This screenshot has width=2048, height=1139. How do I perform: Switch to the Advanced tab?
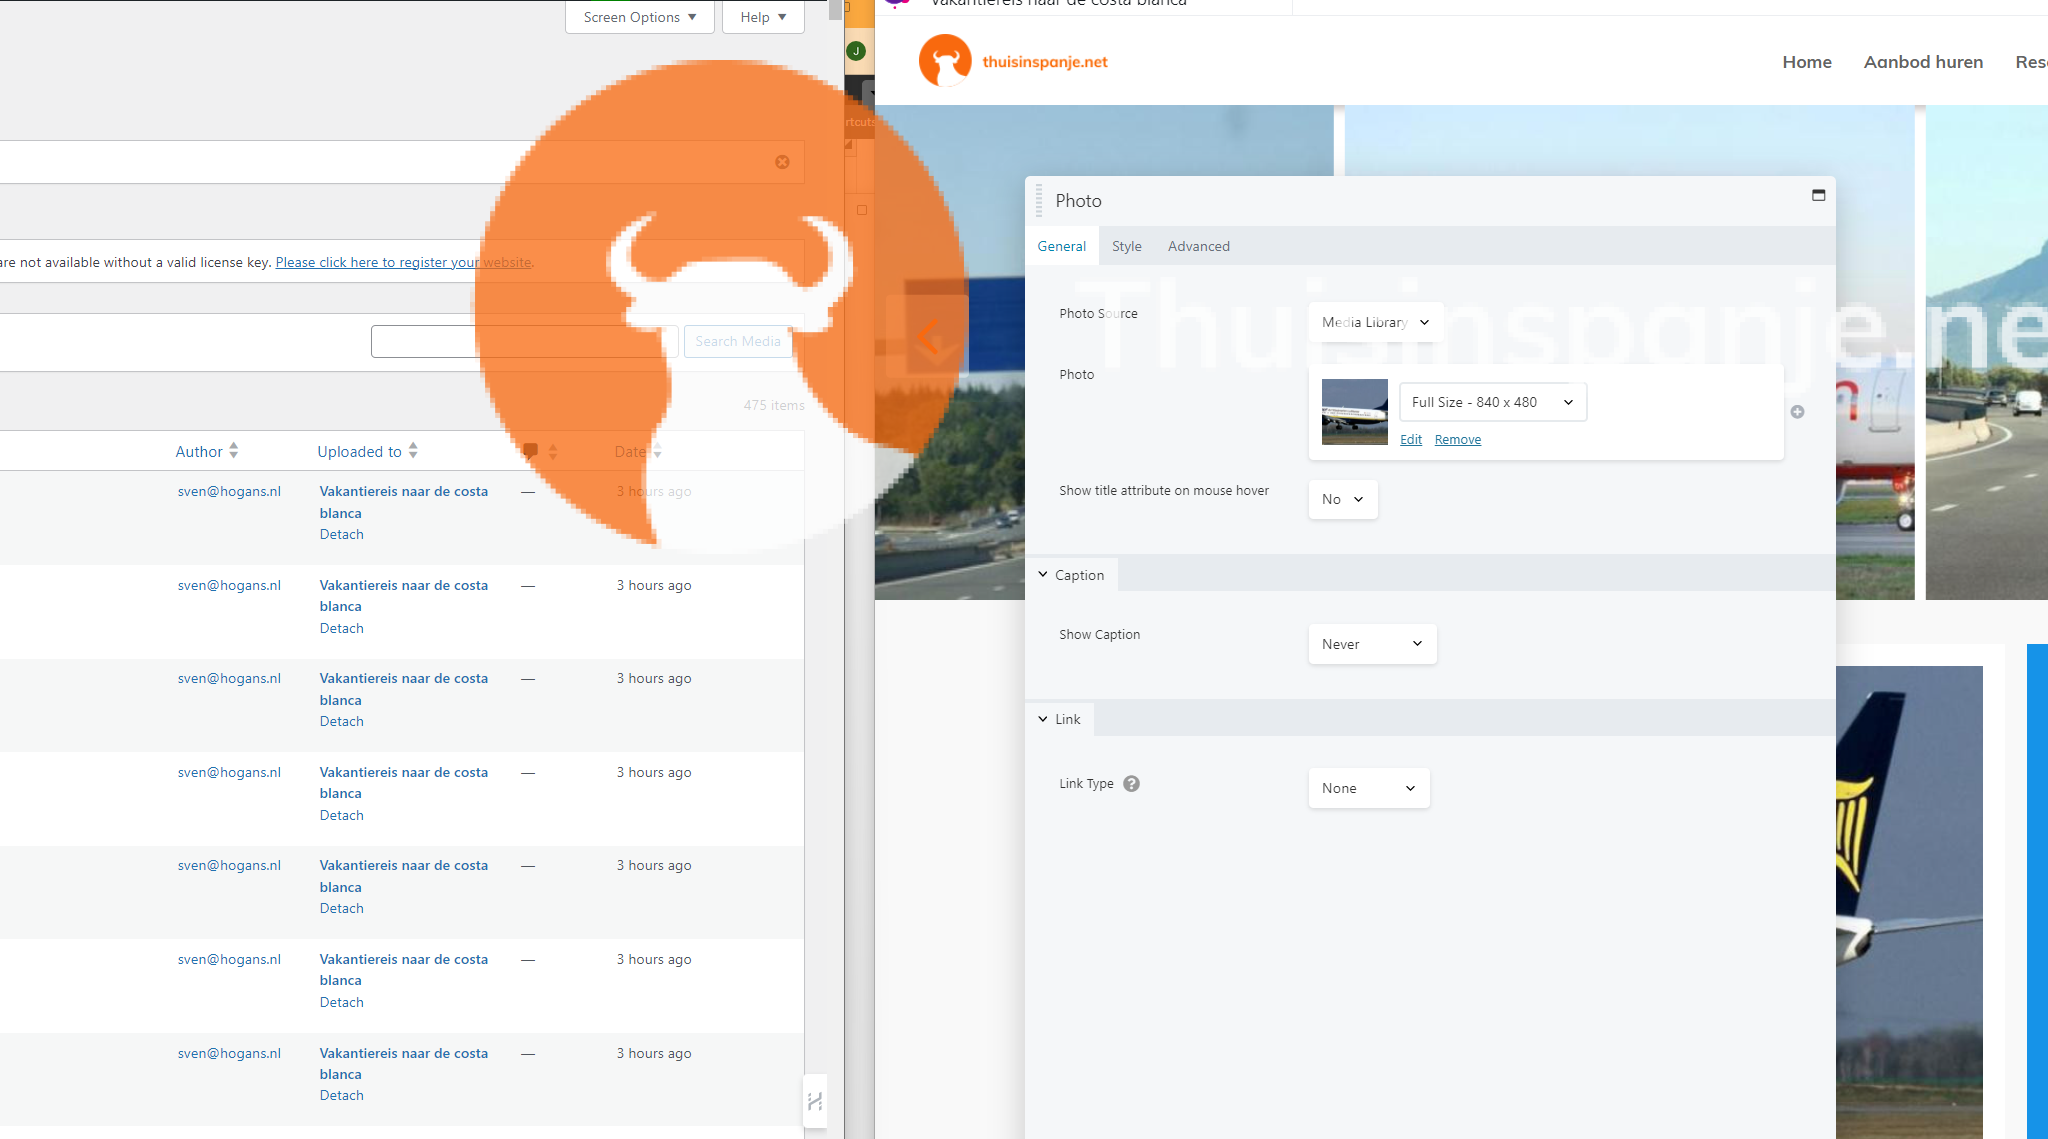coord(1199,246)
